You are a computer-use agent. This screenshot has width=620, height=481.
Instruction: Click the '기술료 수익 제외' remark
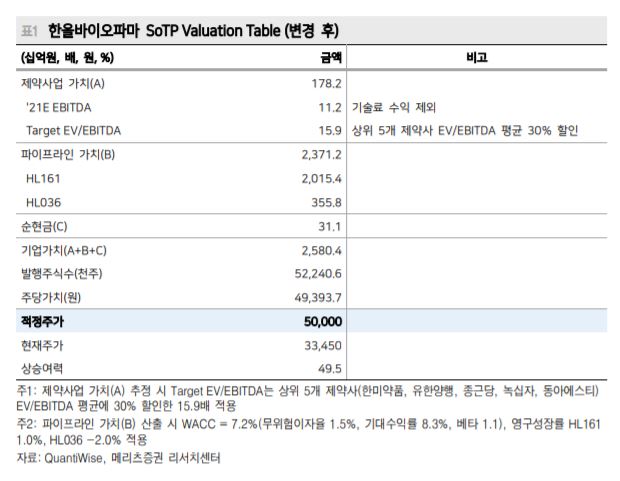pyautogui.click(x=394, y=107)
